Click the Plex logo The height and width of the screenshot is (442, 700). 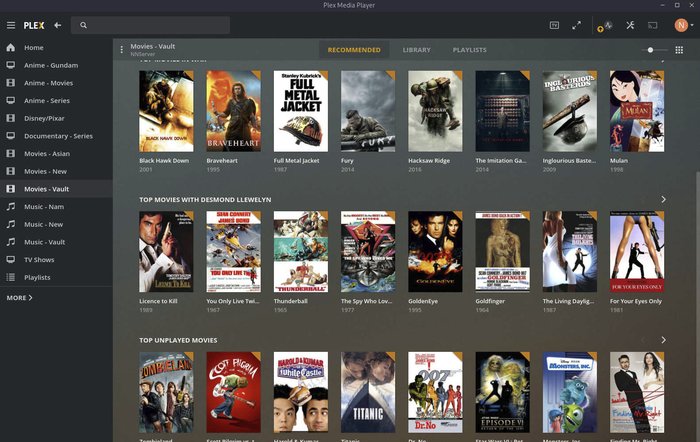tap(34, 25)
